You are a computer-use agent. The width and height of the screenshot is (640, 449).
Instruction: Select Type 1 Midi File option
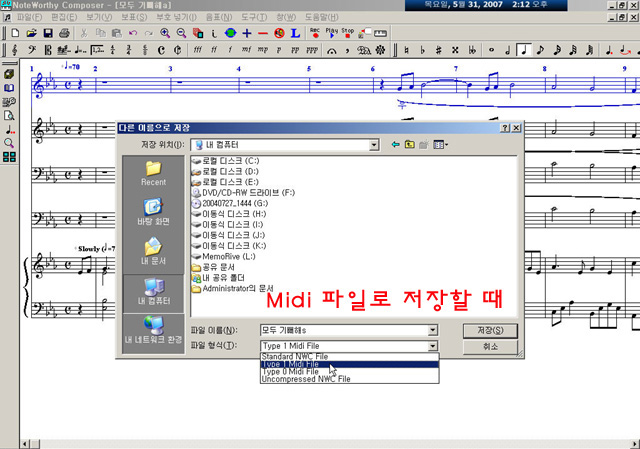click(349, 364)
